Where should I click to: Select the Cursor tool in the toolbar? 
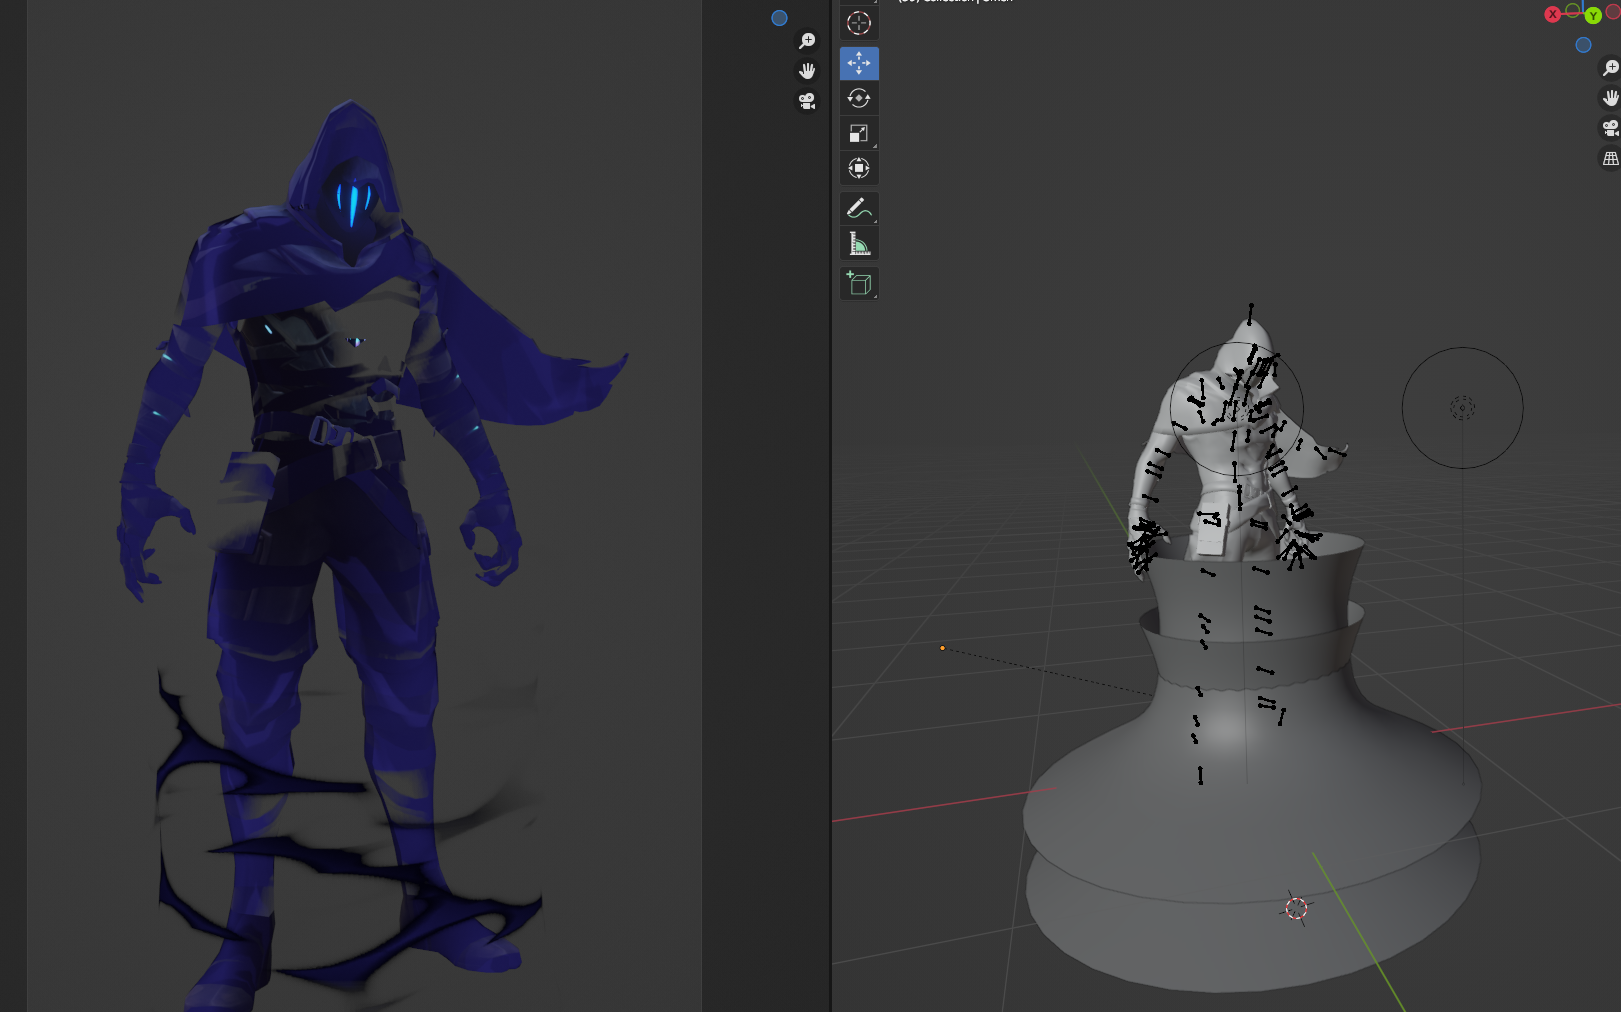(x=859, y=23)
